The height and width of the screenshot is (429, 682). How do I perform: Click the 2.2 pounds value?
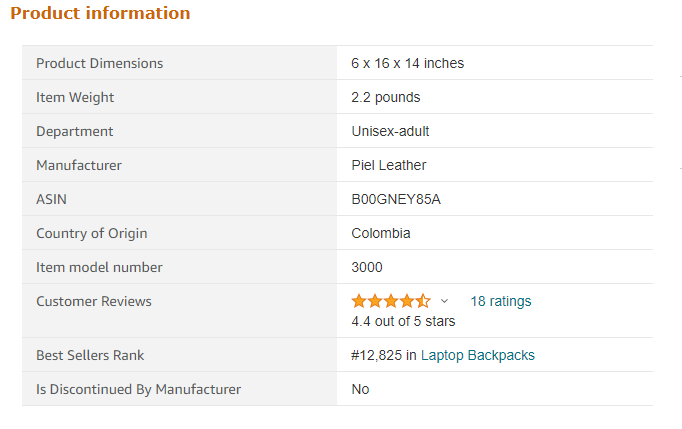click(x=386, y=97)
